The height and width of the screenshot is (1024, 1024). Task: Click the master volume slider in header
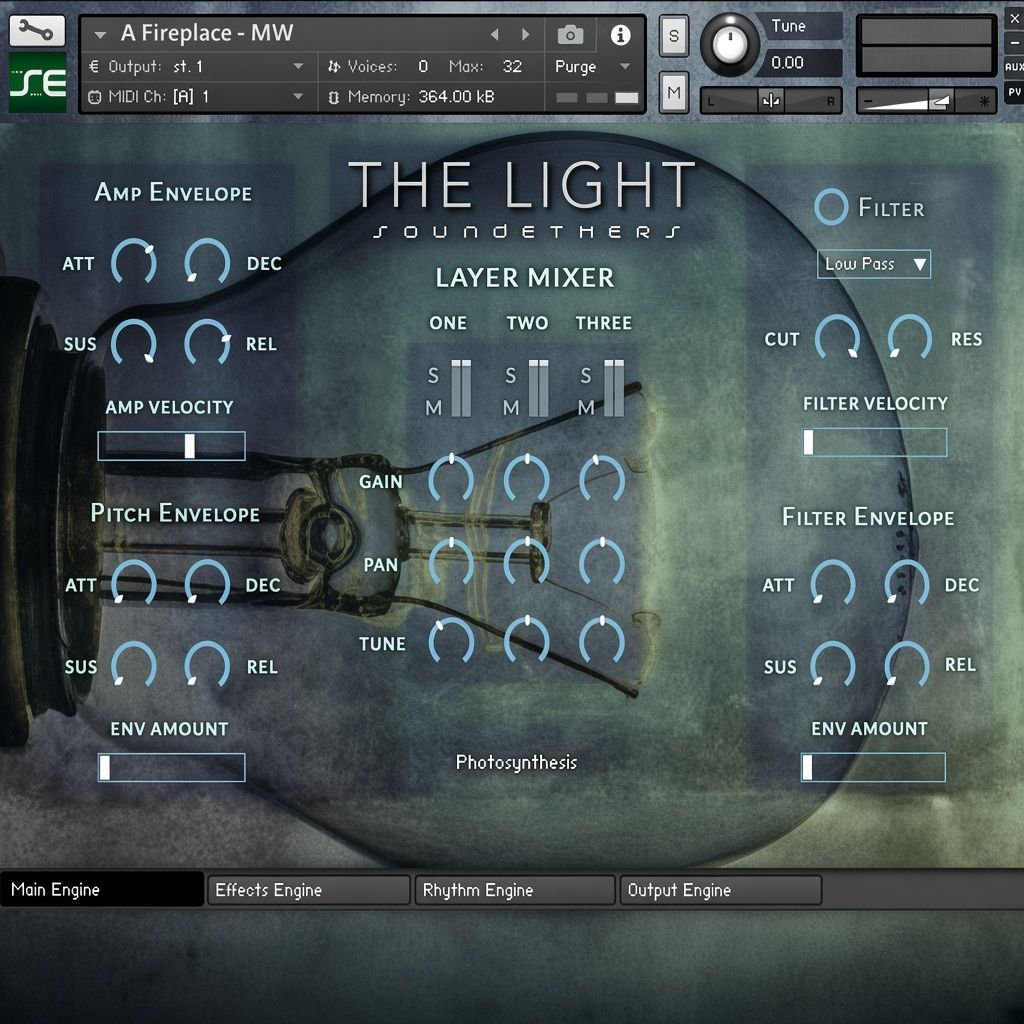[926, 101]
